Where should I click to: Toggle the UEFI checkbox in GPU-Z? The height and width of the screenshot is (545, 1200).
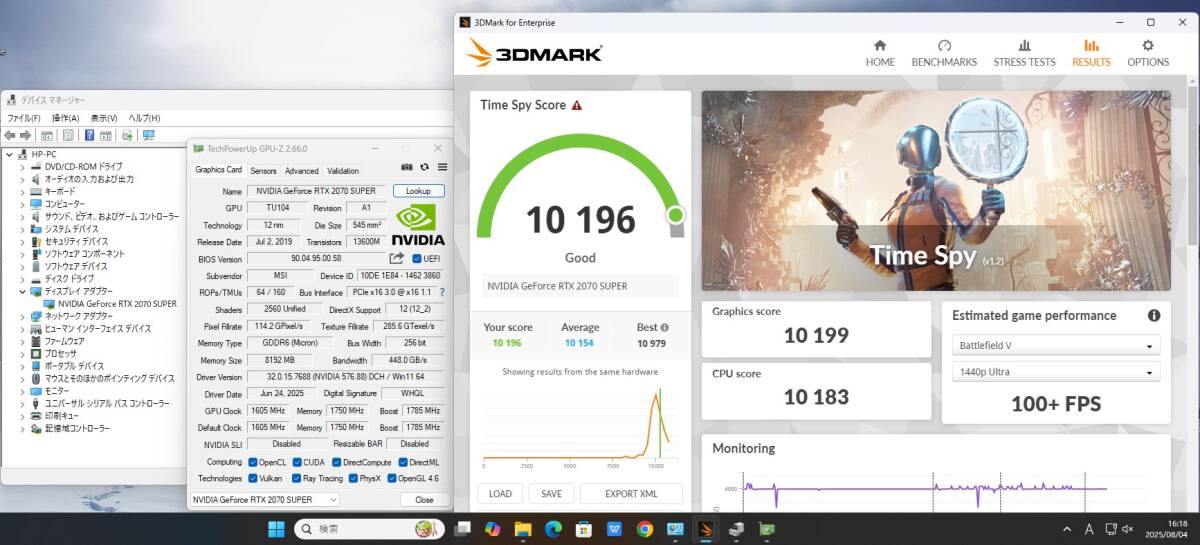point(417,258)
